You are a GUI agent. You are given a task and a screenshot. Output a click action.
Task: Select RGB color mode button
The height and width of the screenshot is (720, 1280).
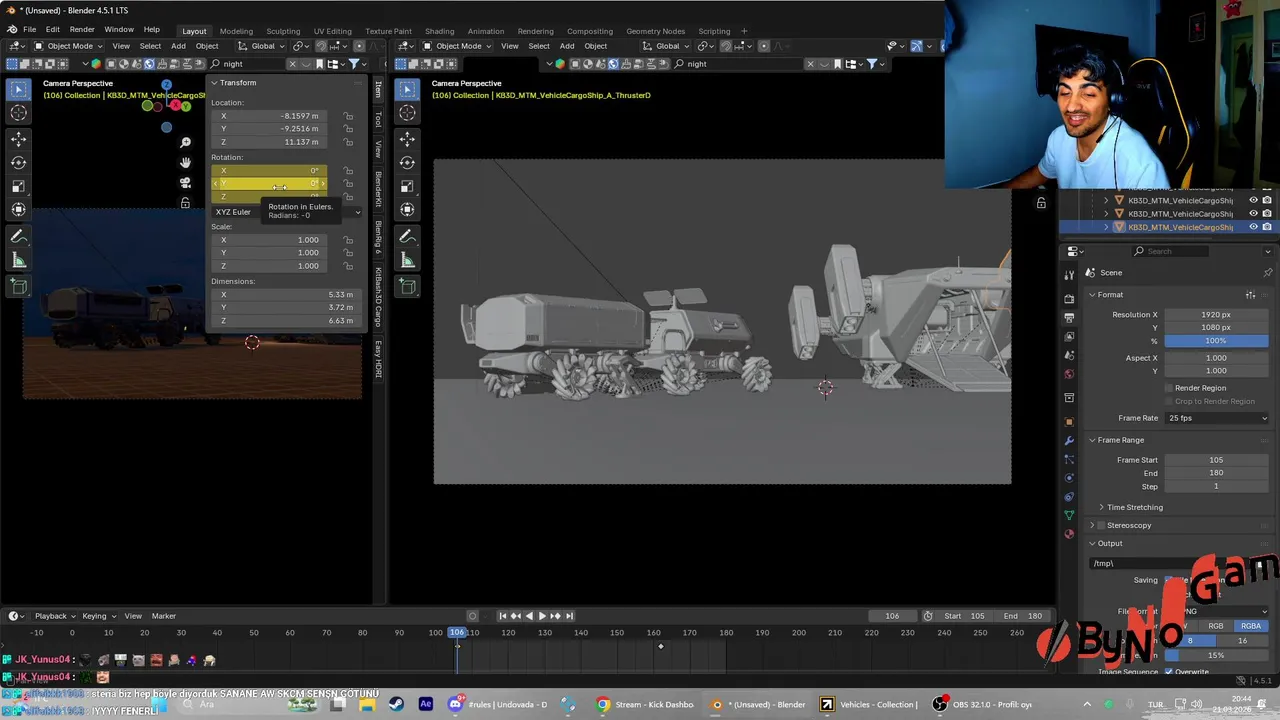tap(1216, 626)
